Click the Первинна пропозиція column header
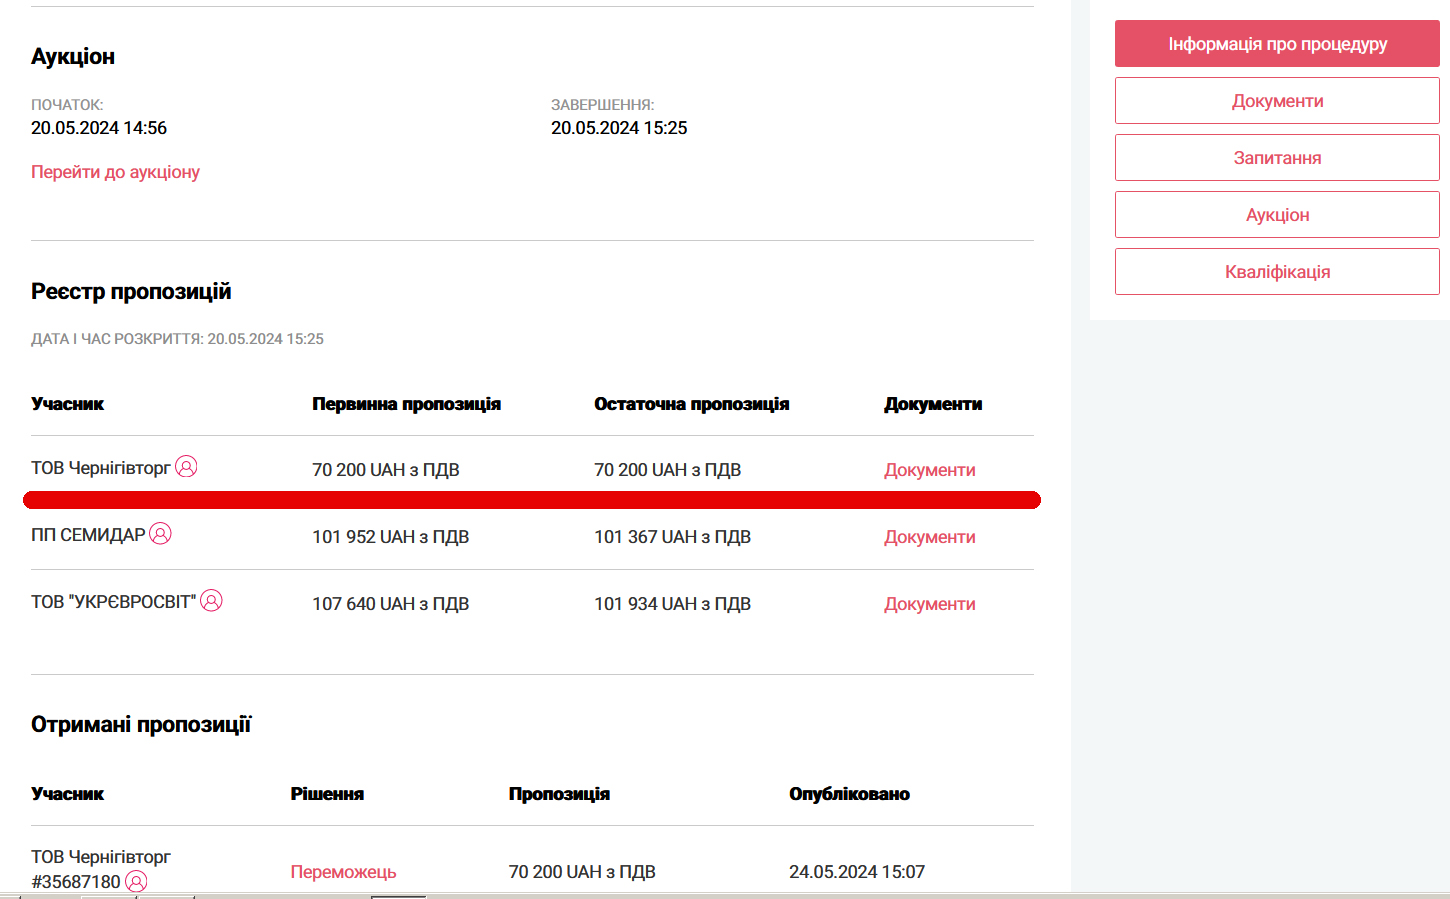Viewport: 1450px width, 899px height. tap(406, 404)
